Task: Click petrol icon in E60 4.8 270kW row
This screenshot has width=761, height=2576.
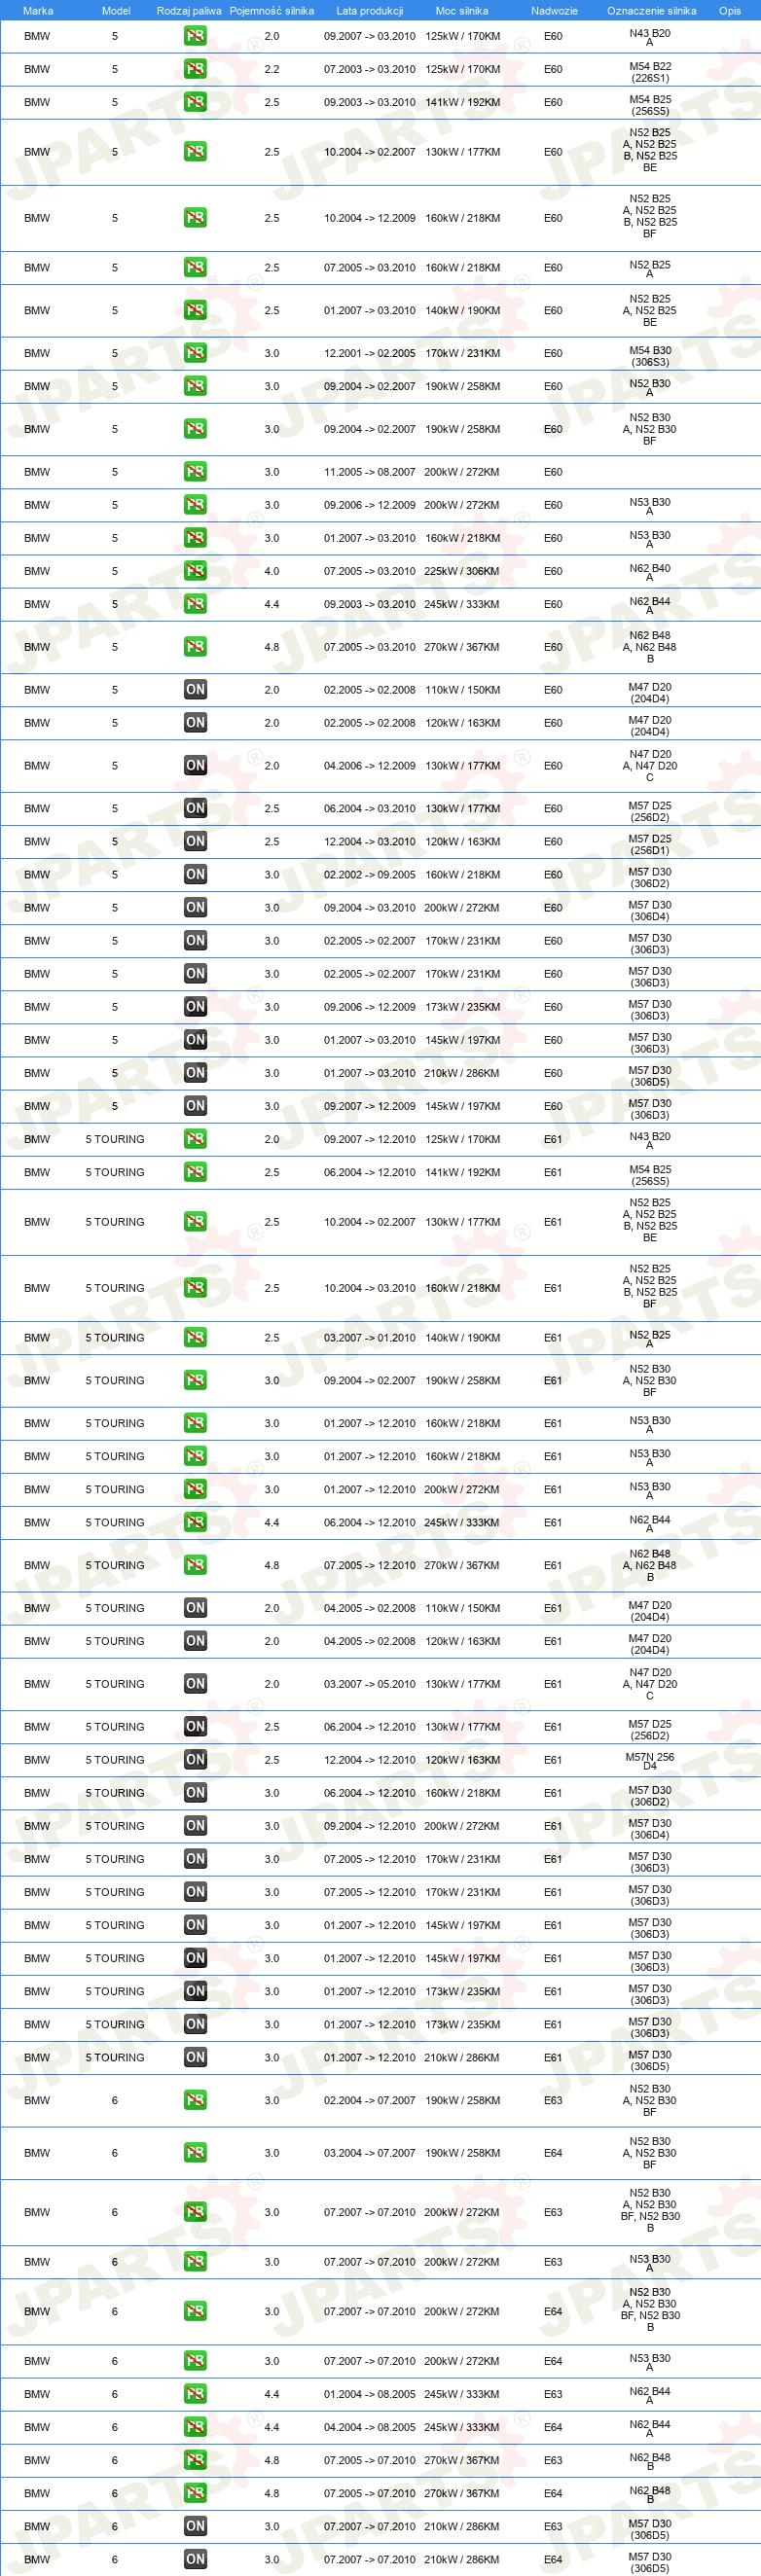Action: 195,647
